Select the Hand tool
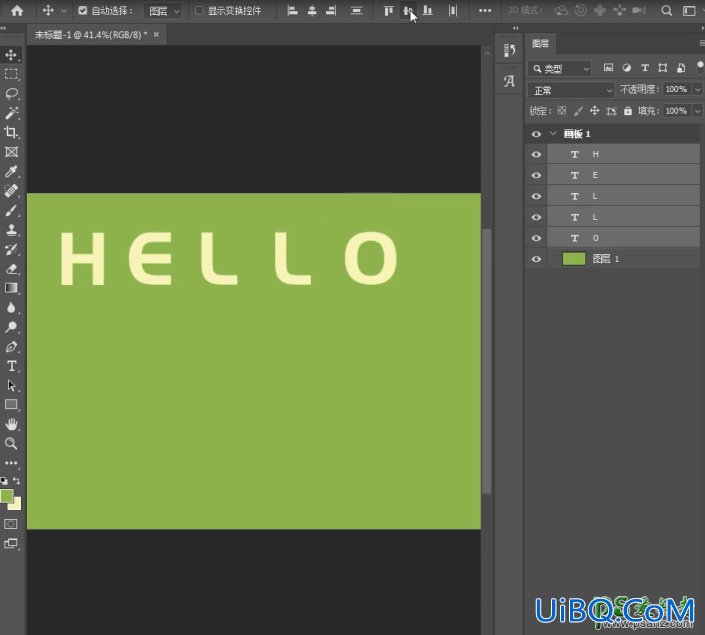 pyautogui.click(x=11, y=424)
